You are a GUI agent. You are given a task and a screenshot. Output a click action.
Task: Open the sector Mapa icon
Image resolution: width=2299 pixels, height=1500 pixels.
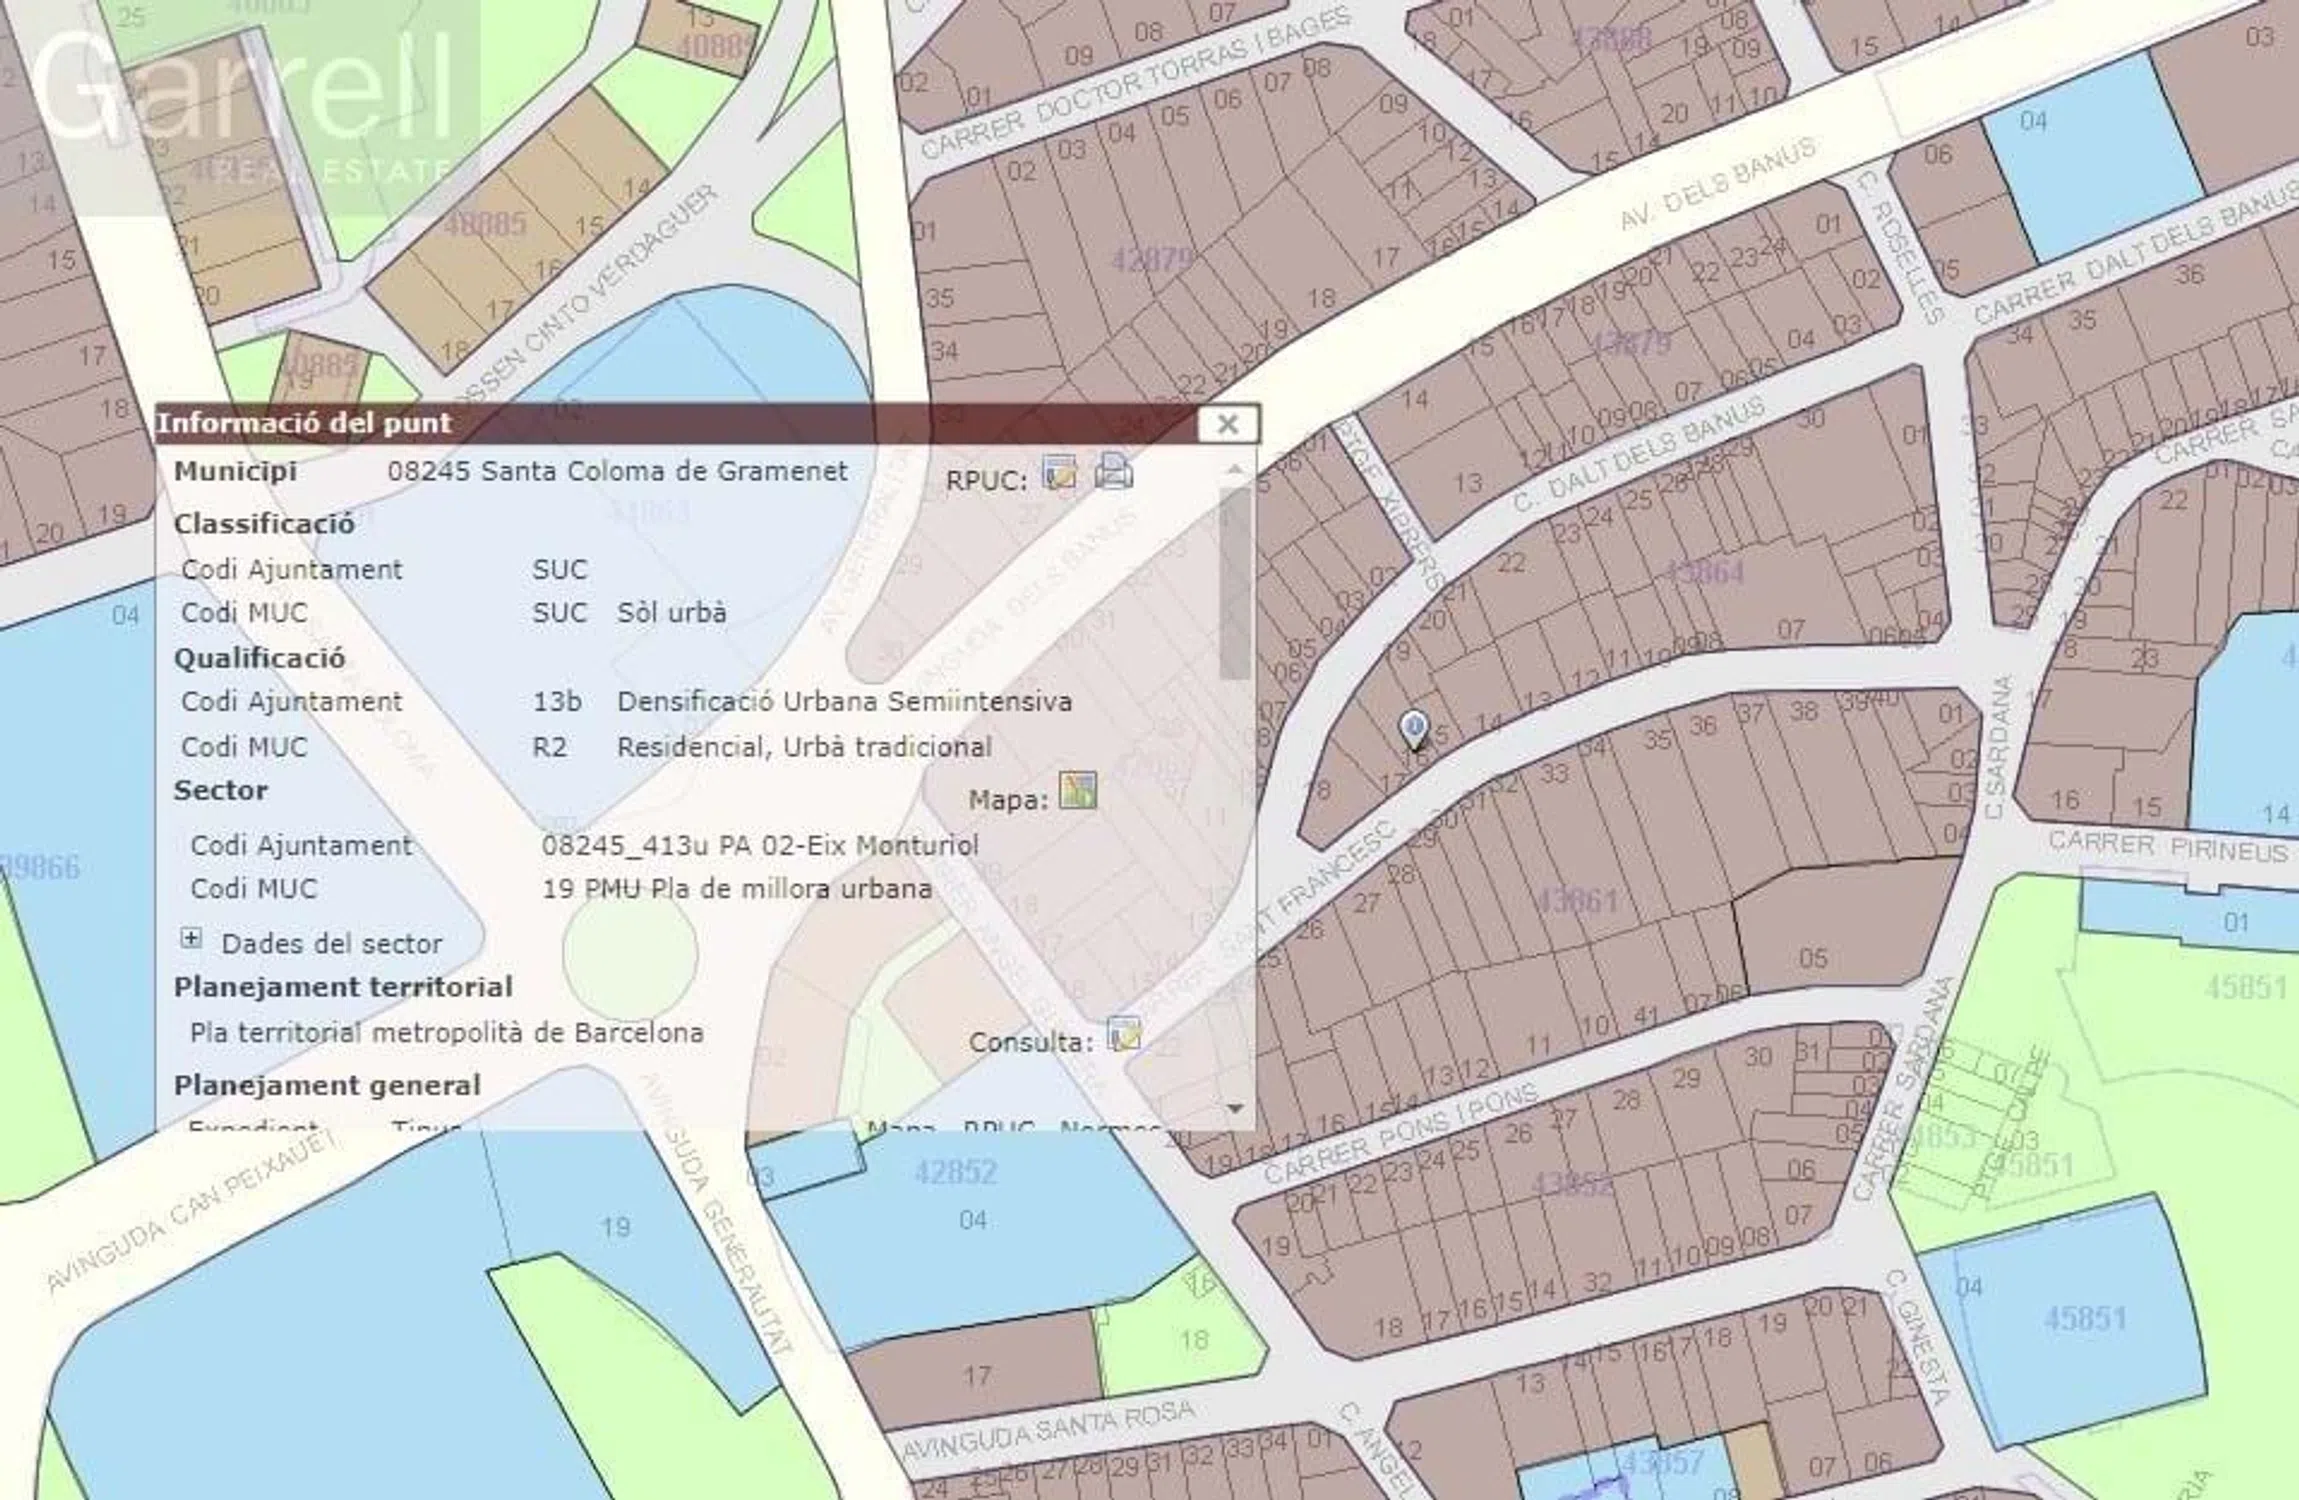[x=1077, y=790]
